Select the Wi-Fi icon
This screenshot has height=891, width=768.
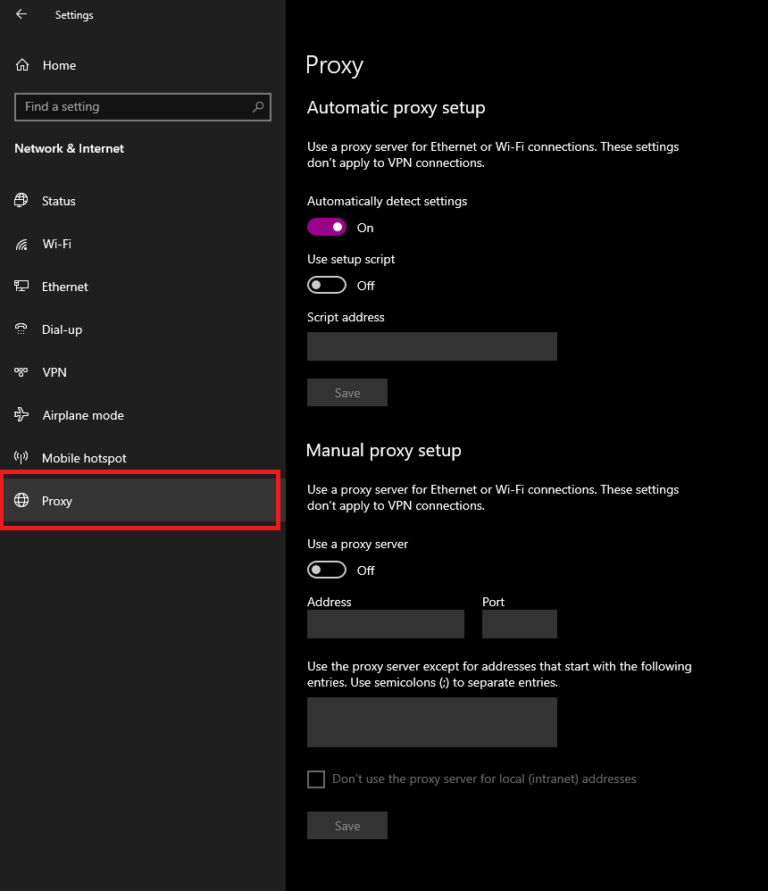point(22,244)
